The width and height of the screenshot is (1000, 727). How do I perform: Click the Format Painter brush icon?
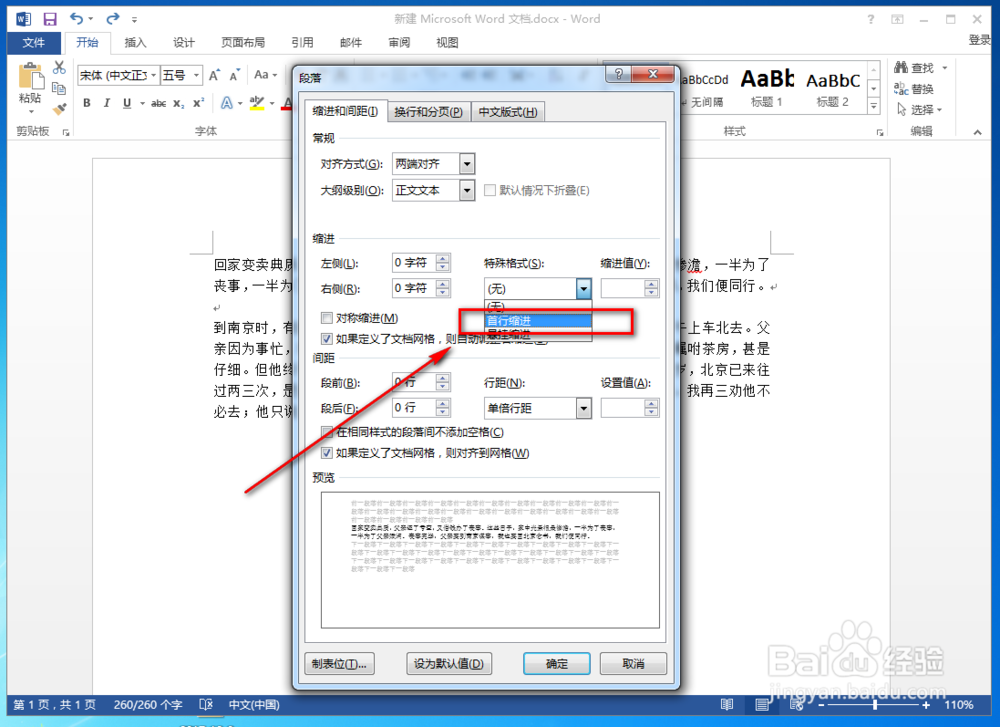click(x=59, y=109)
